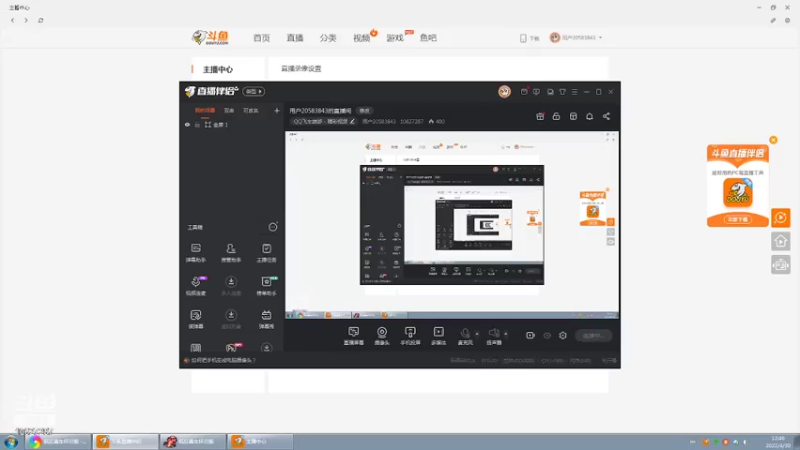Open the streamer avatar in companion title bar
This screenshot has height=450, width=800.
(504, 91)
